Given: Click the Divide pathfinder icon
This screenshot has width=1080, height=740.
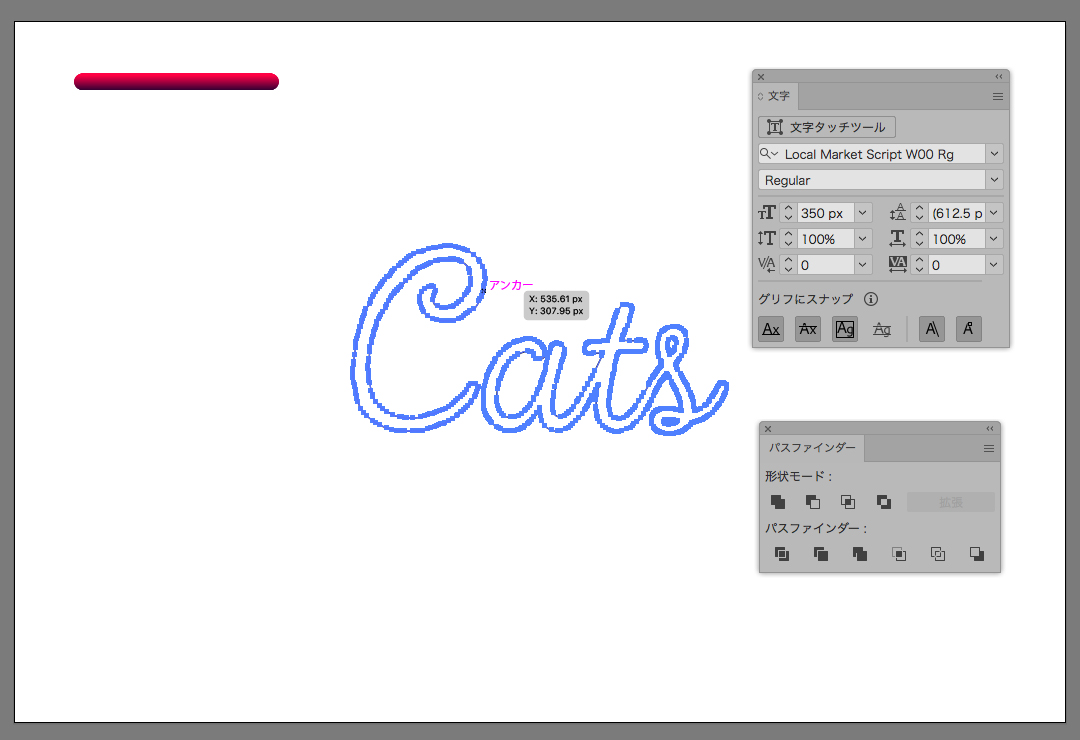Looking at the screenshot, I should 782,554.
